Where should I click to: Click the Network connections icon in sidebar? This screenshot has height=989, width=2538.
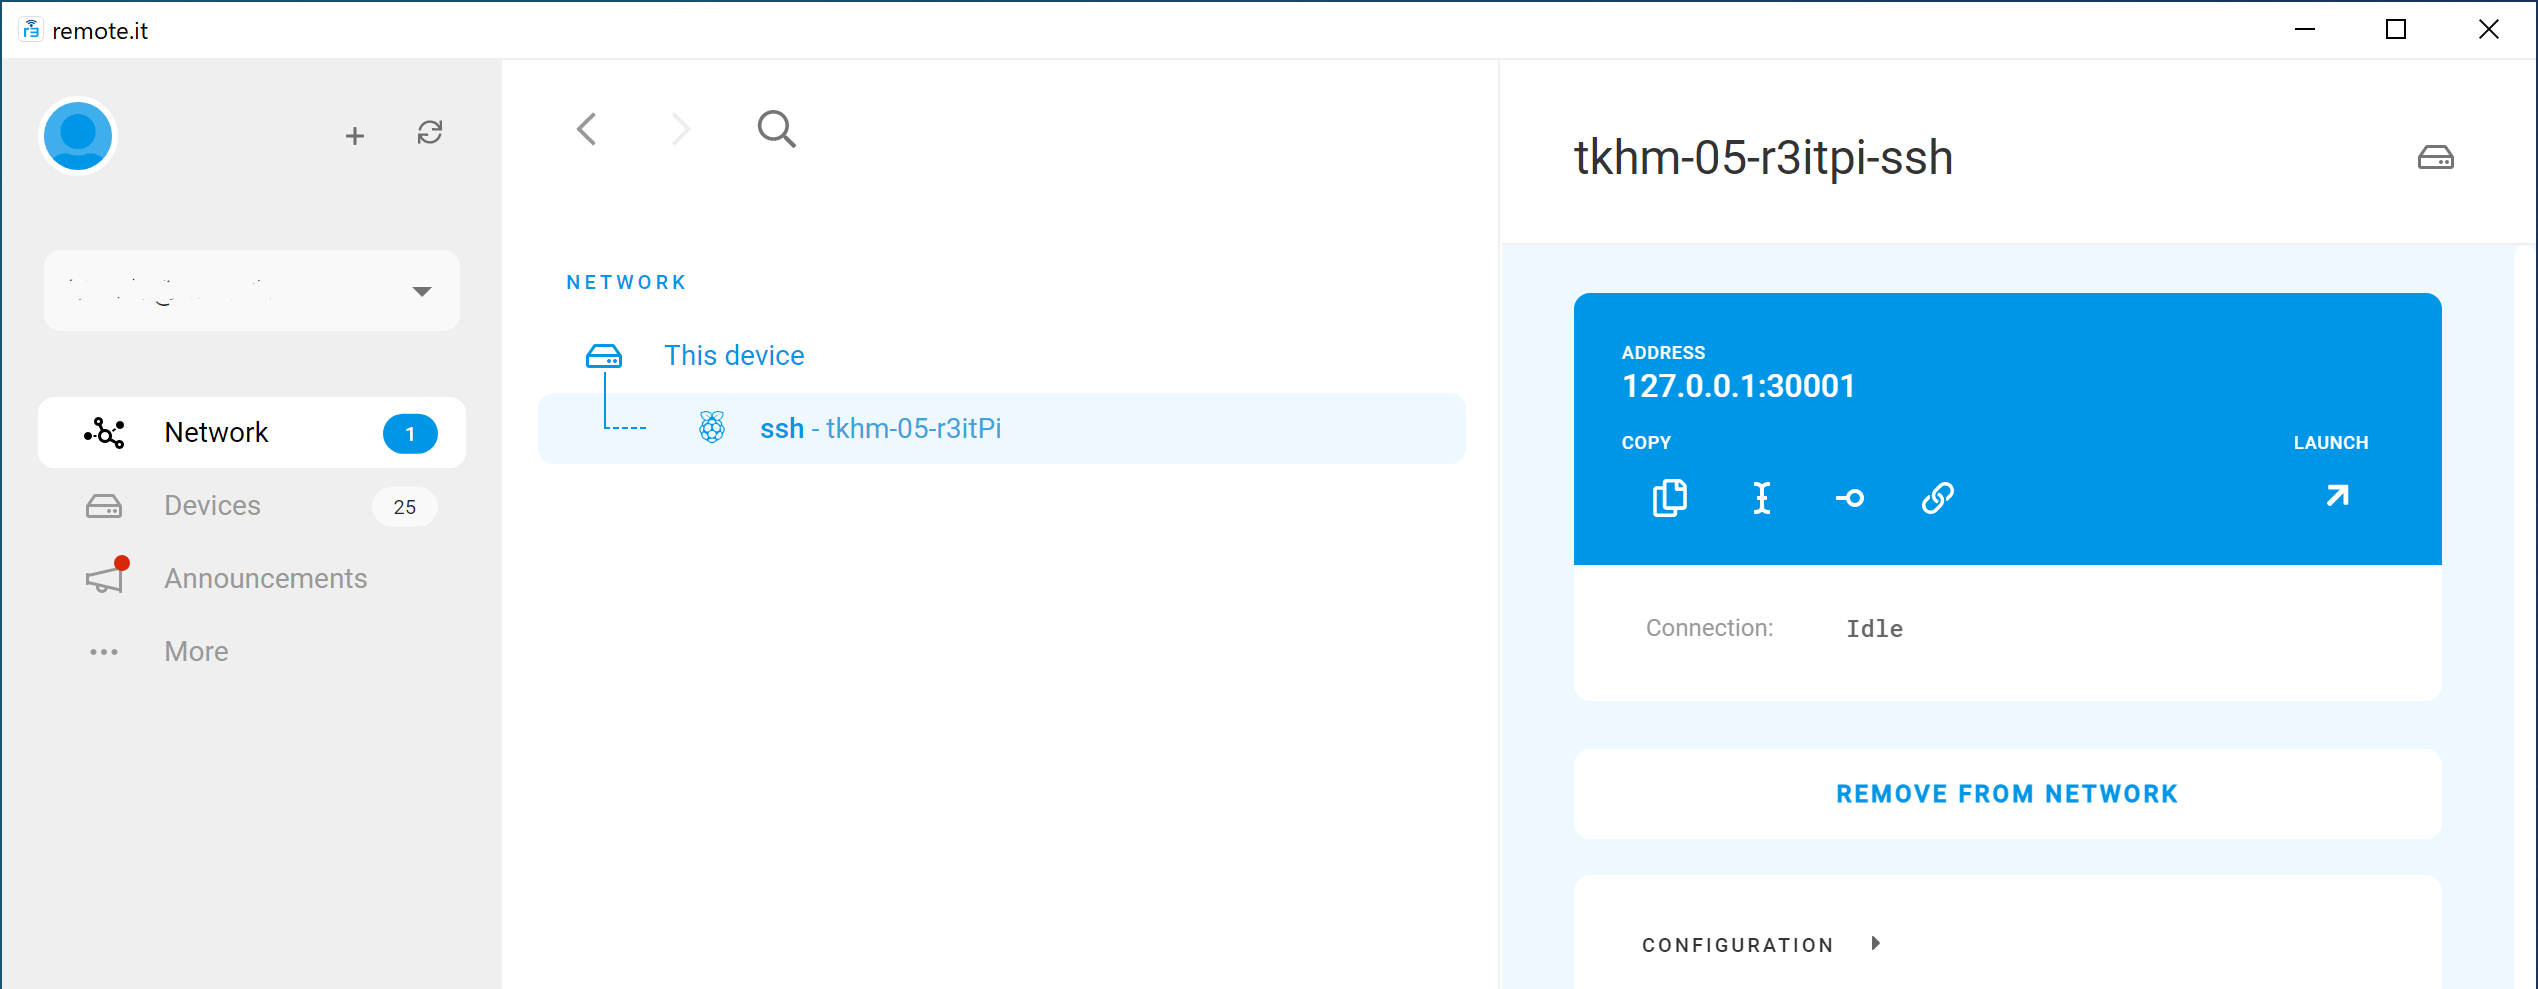pos(105,433)
